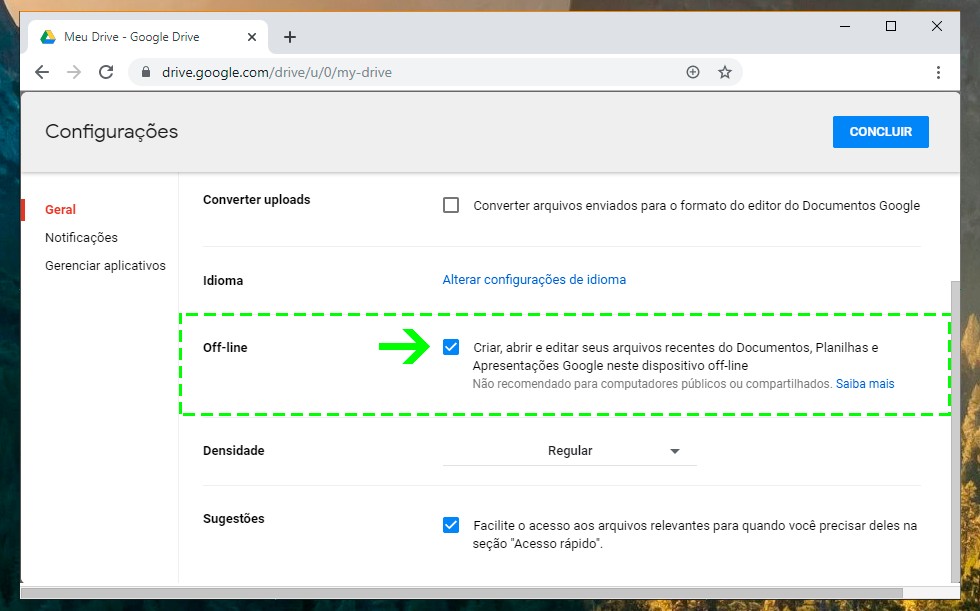Reload the page with refresh icon

coord(106,72)
